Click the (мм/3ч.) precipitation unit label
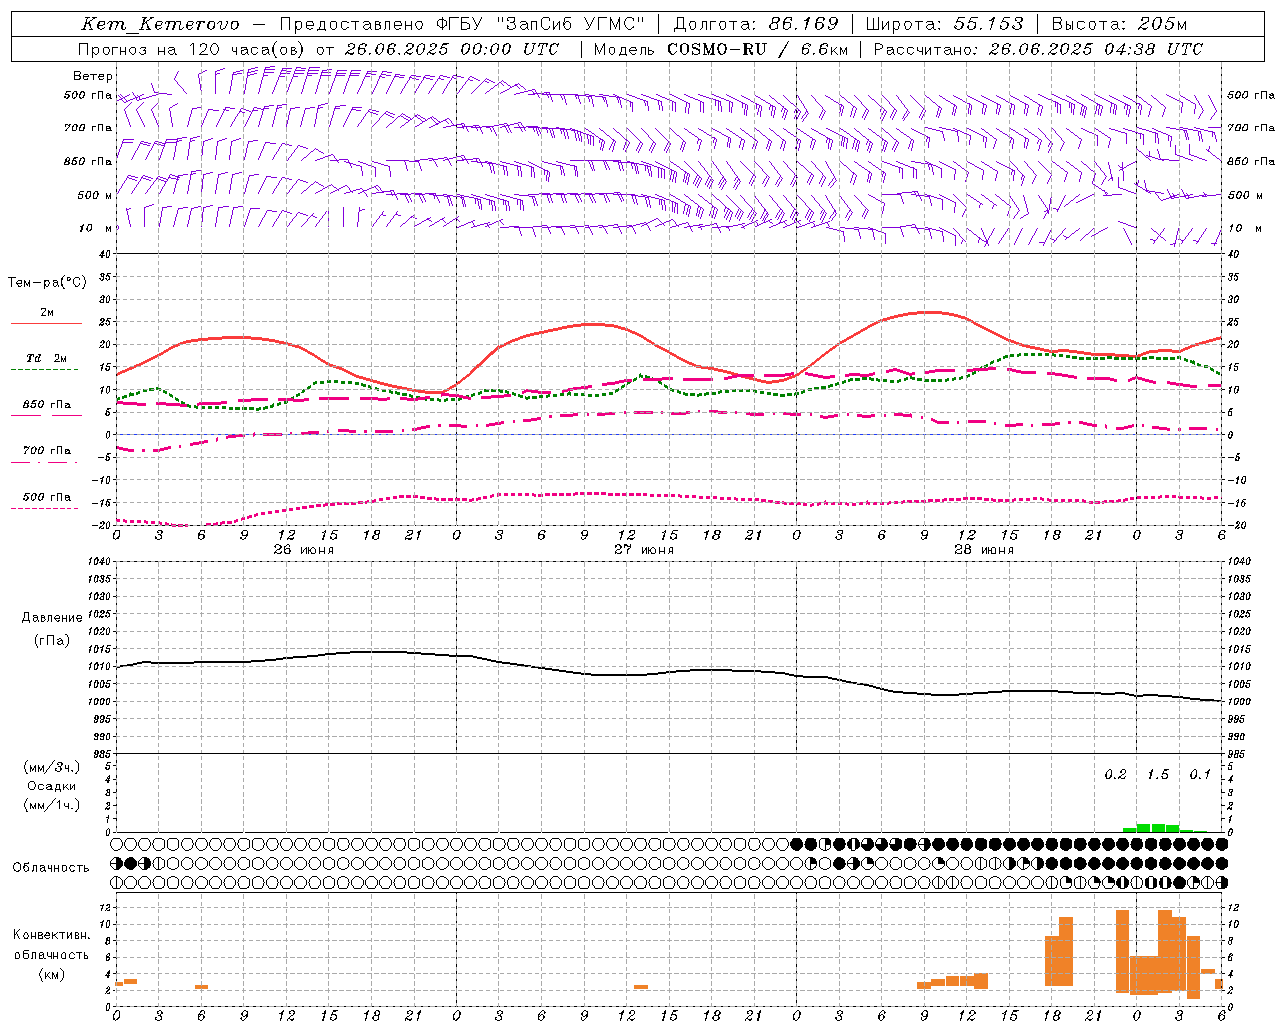Viewport: 1280px width, 1024px height. [x=51, y=767]
